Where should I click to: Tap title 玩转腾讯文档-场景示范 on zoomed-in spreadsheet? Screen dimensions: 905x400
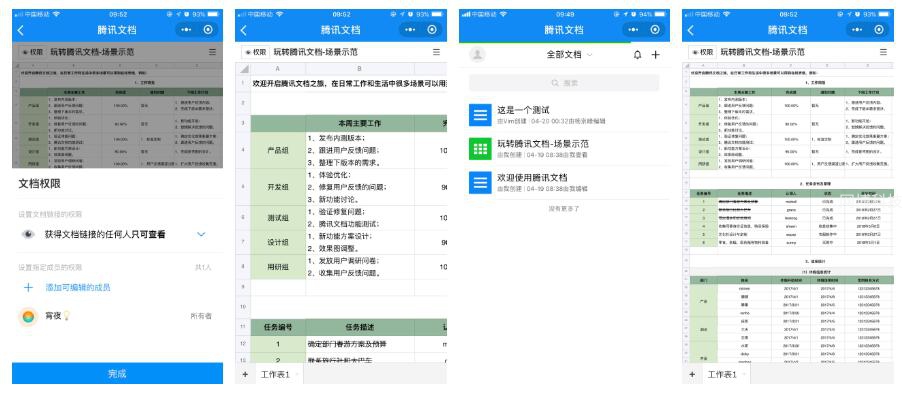(x=316, y=52)
